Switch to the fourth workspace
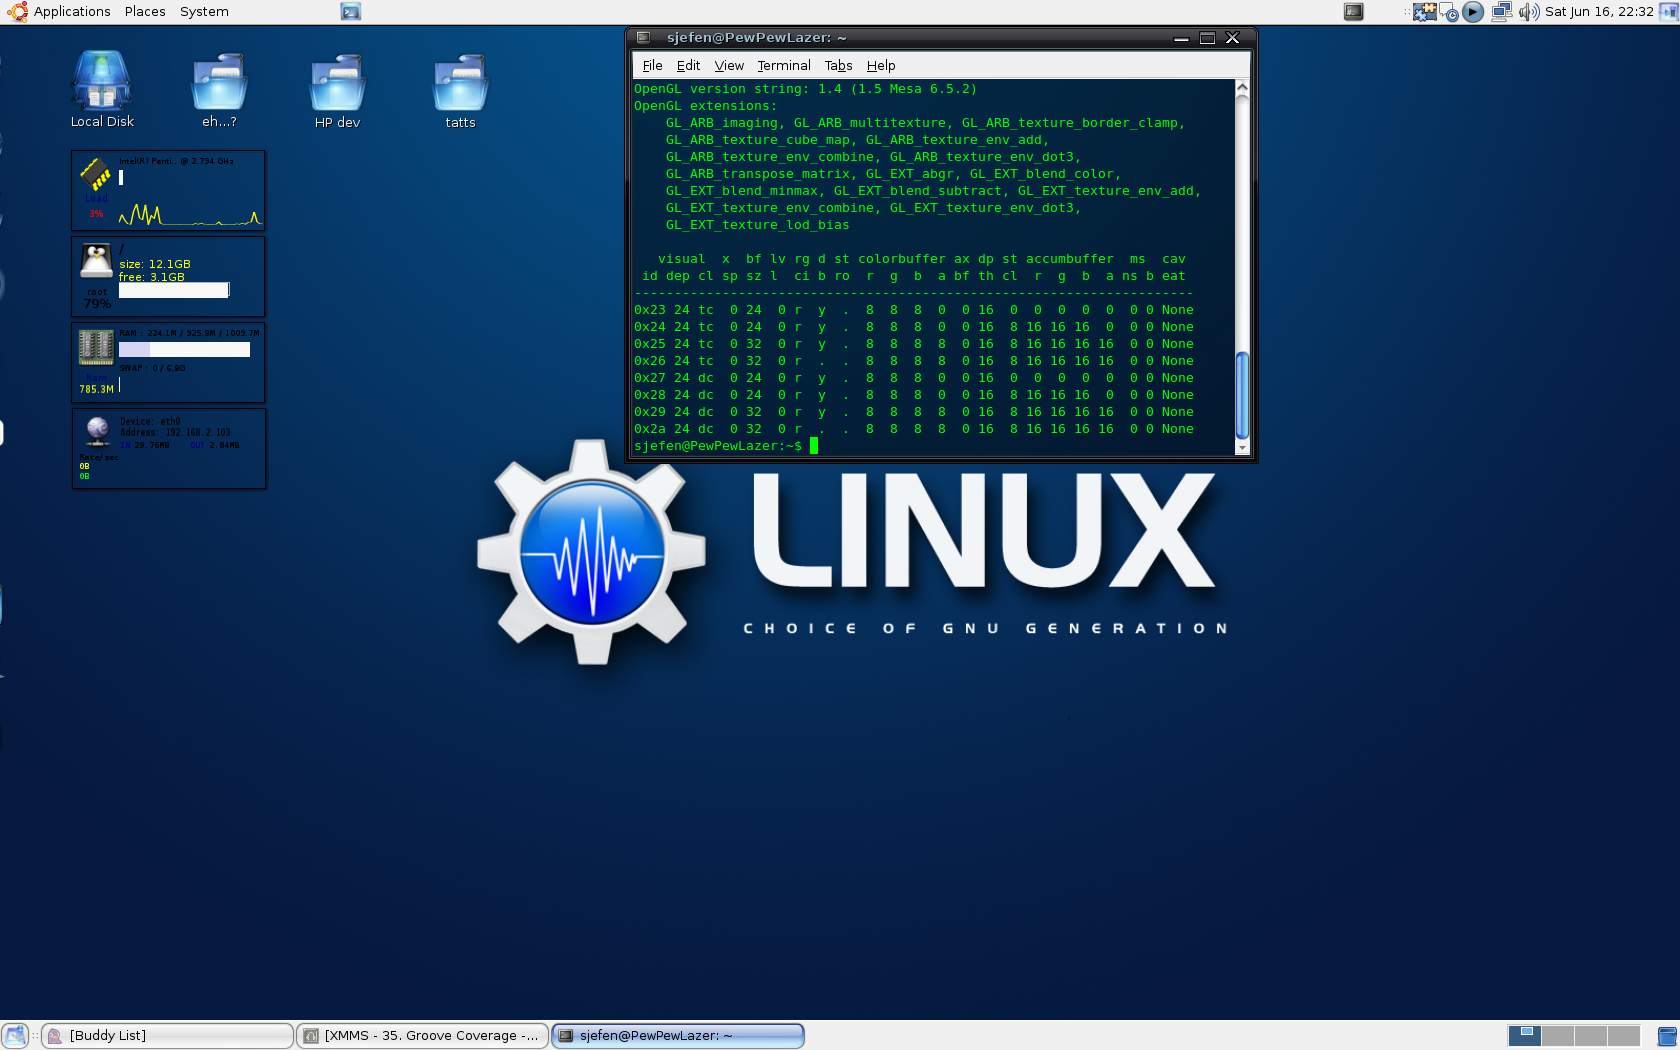This screenshot has height=1050, width=1680. point(1624,1036)
